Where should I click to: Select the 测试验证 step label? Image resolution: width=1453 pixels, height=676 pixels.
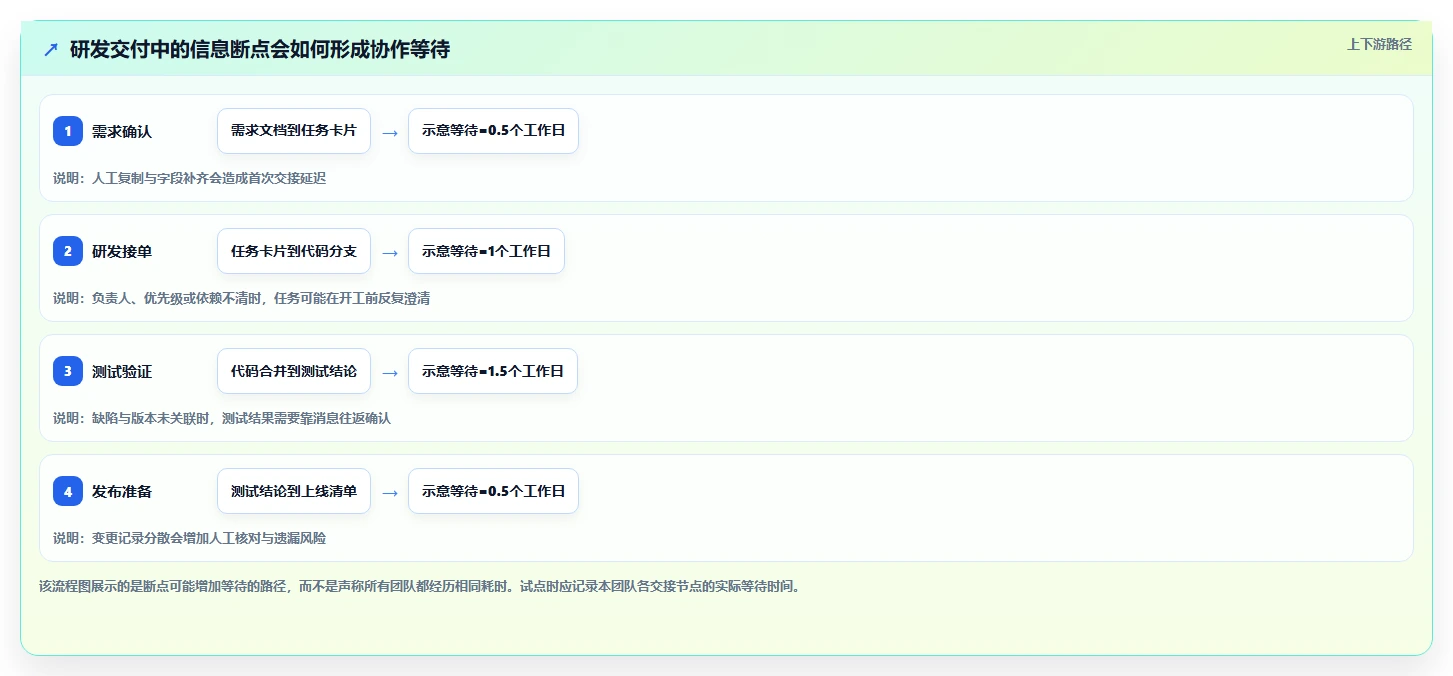122,371
